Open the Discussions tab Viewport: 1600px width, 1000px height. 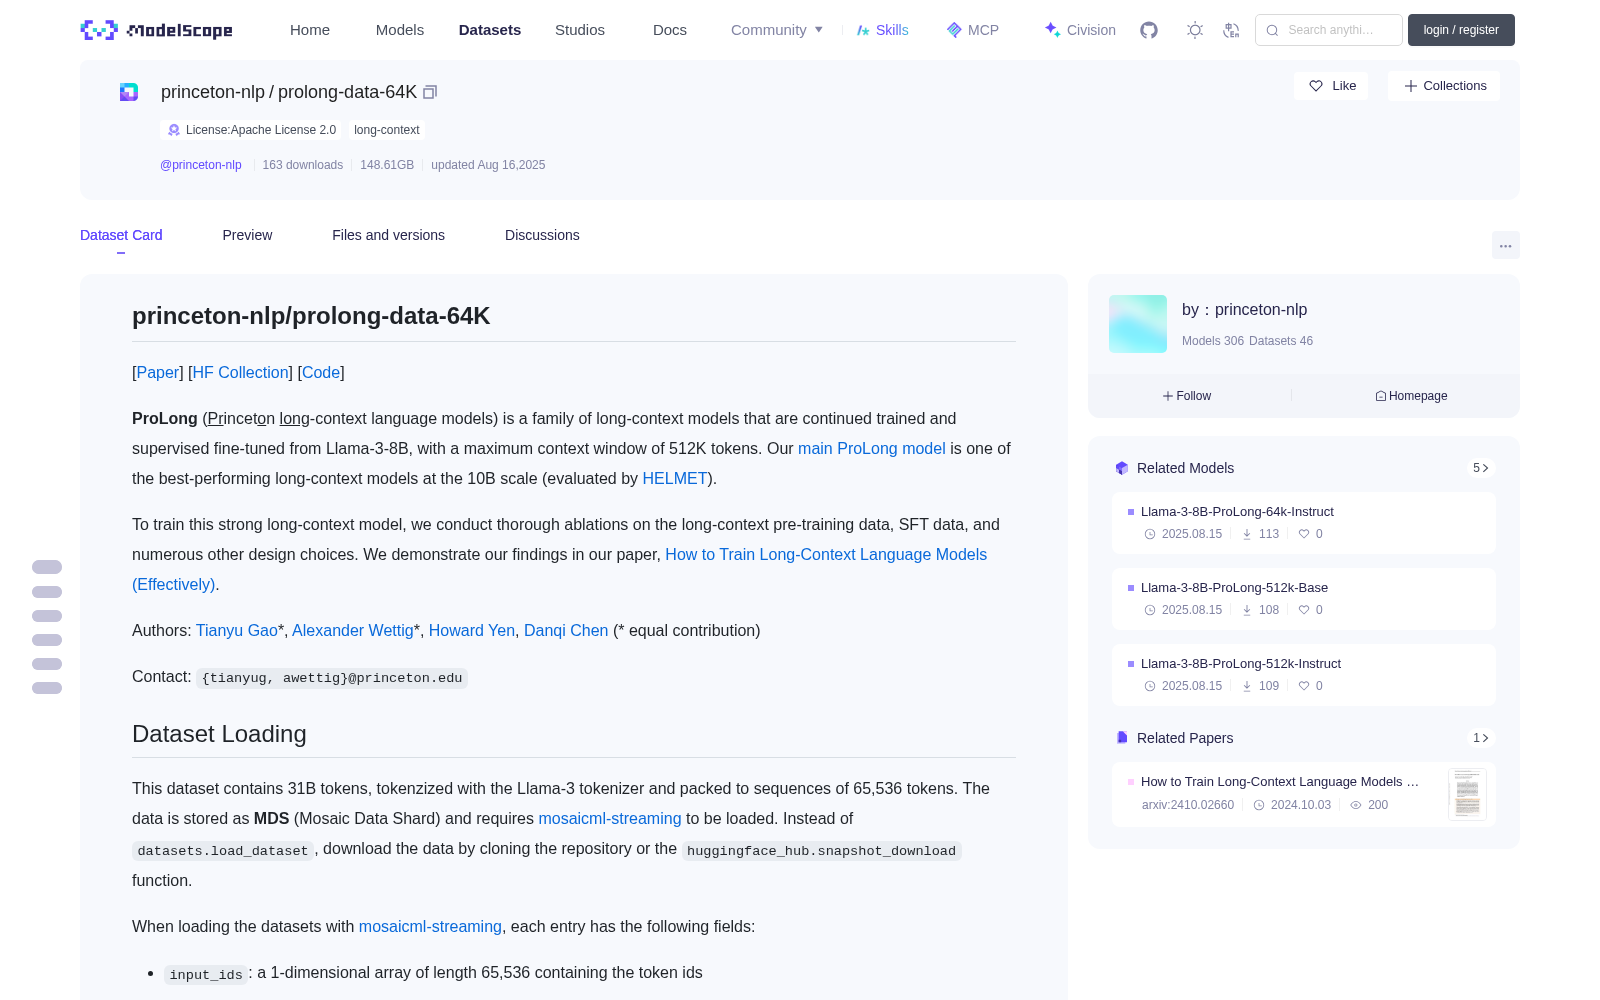coord(542,235)
